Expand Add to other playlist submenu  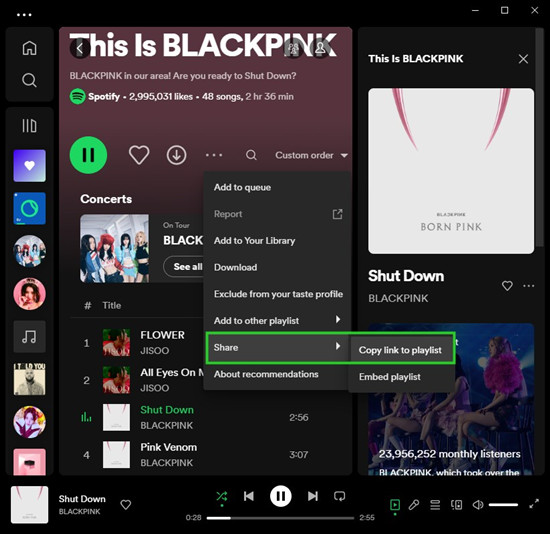pyautogui.click(x=277, y=321)
